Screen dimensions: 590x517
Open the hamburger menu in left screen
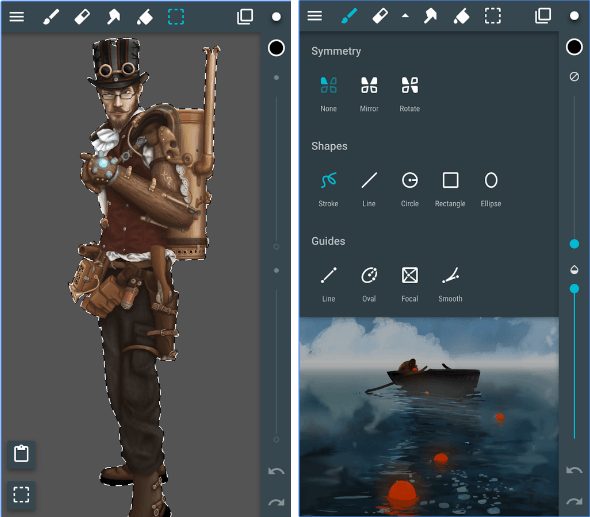coord(17,17)
